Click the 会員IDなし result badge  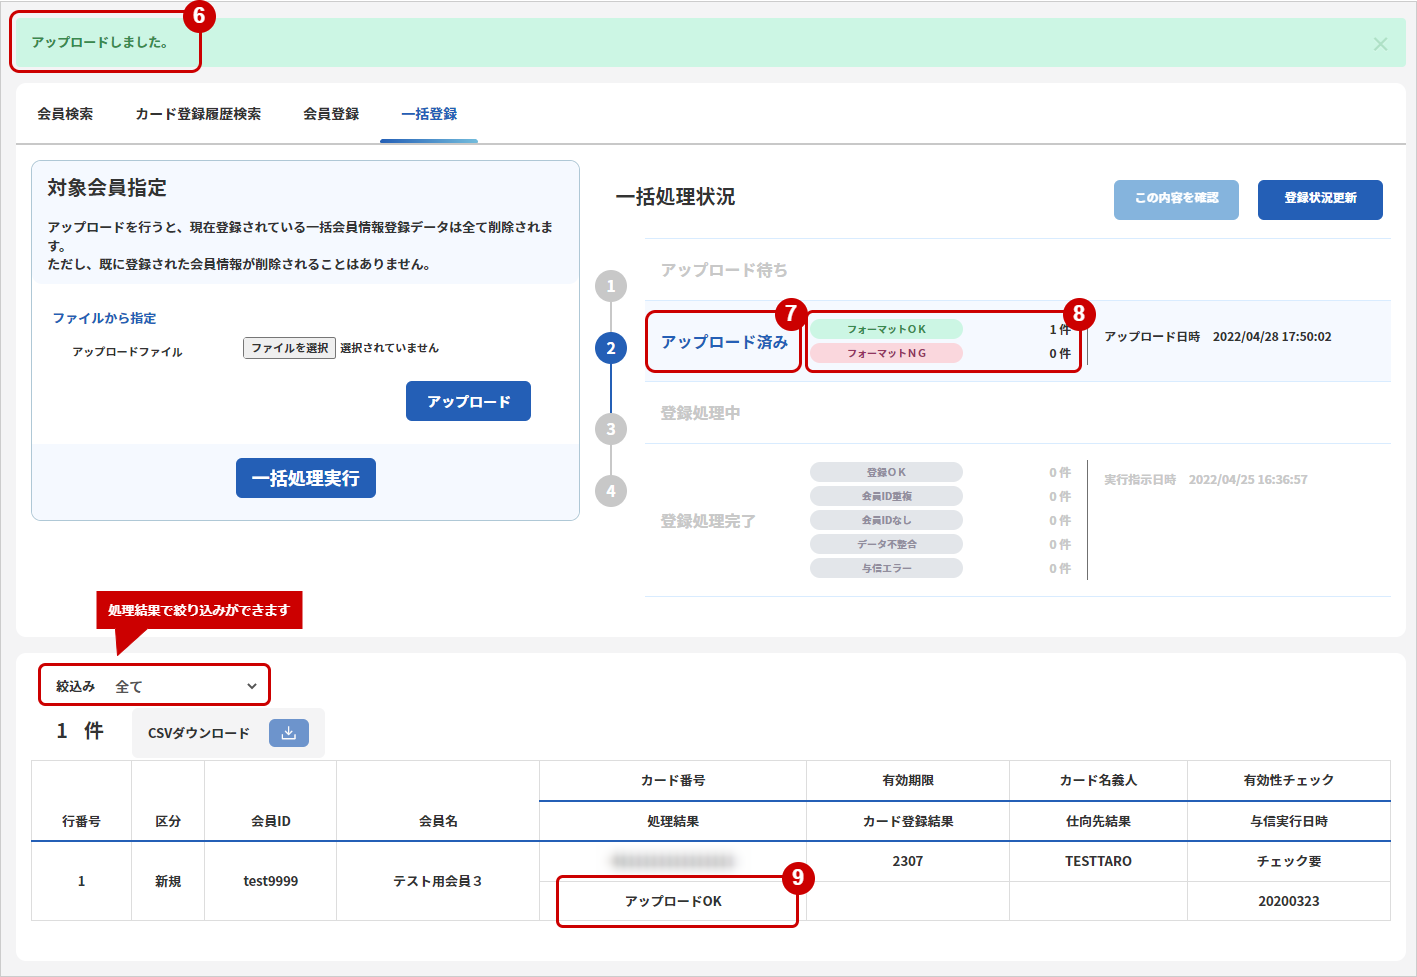coord(886,520)
